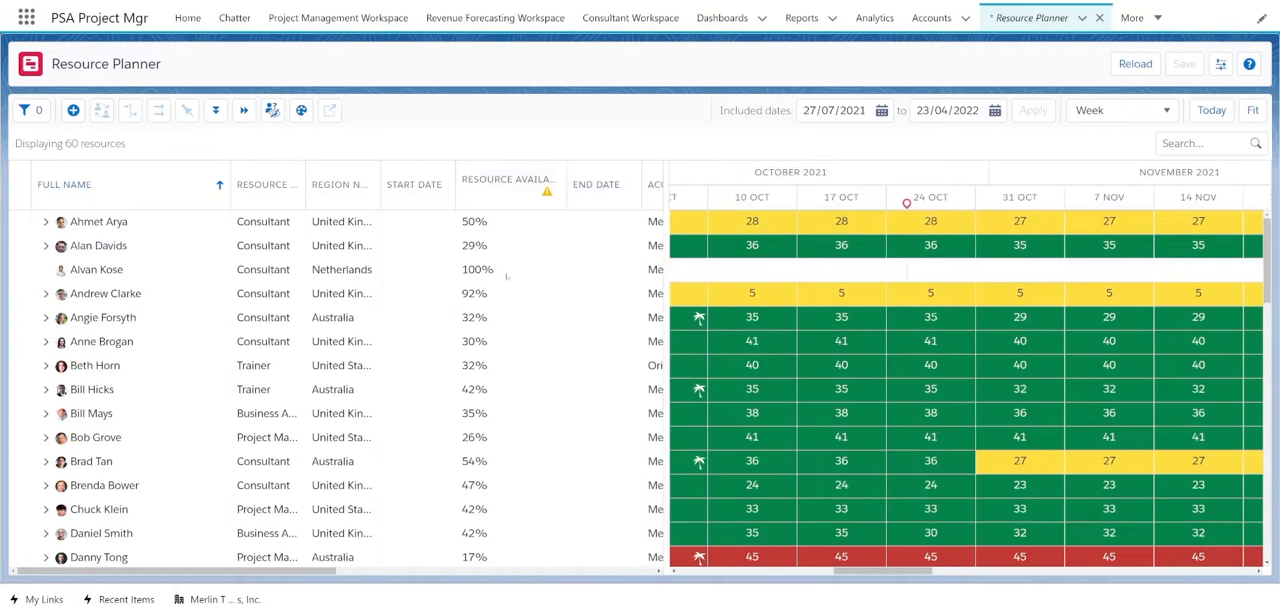Open the Analytics tab

(x=874, y=18)
